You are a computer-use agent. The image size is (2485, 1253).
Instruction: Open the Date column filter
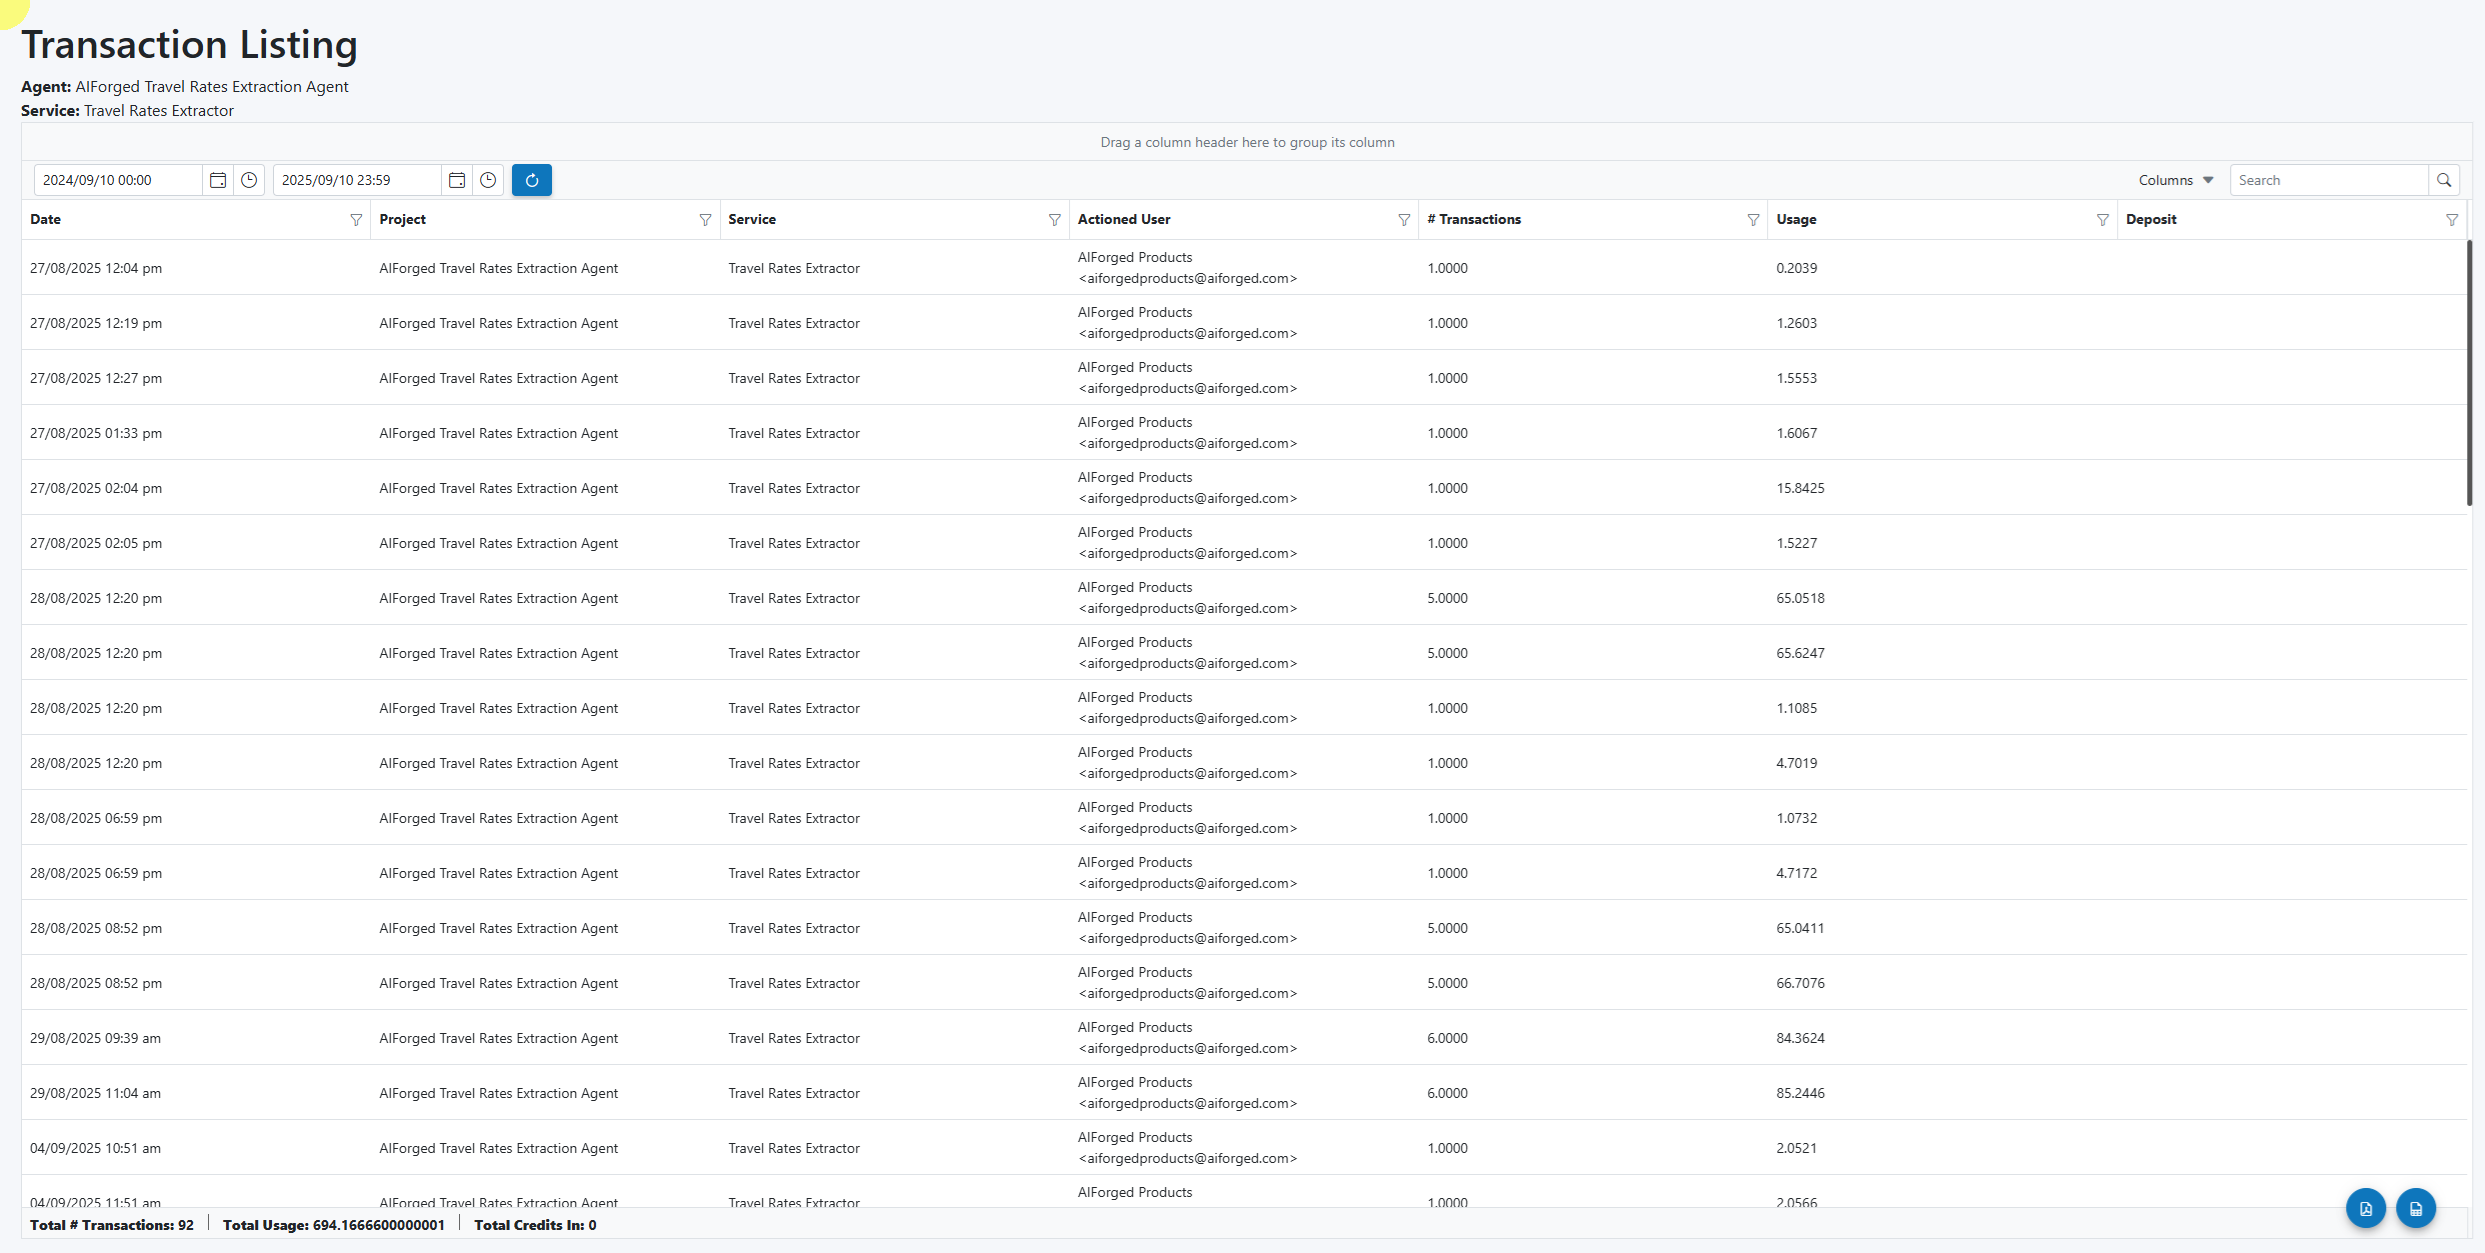(356, 220)
